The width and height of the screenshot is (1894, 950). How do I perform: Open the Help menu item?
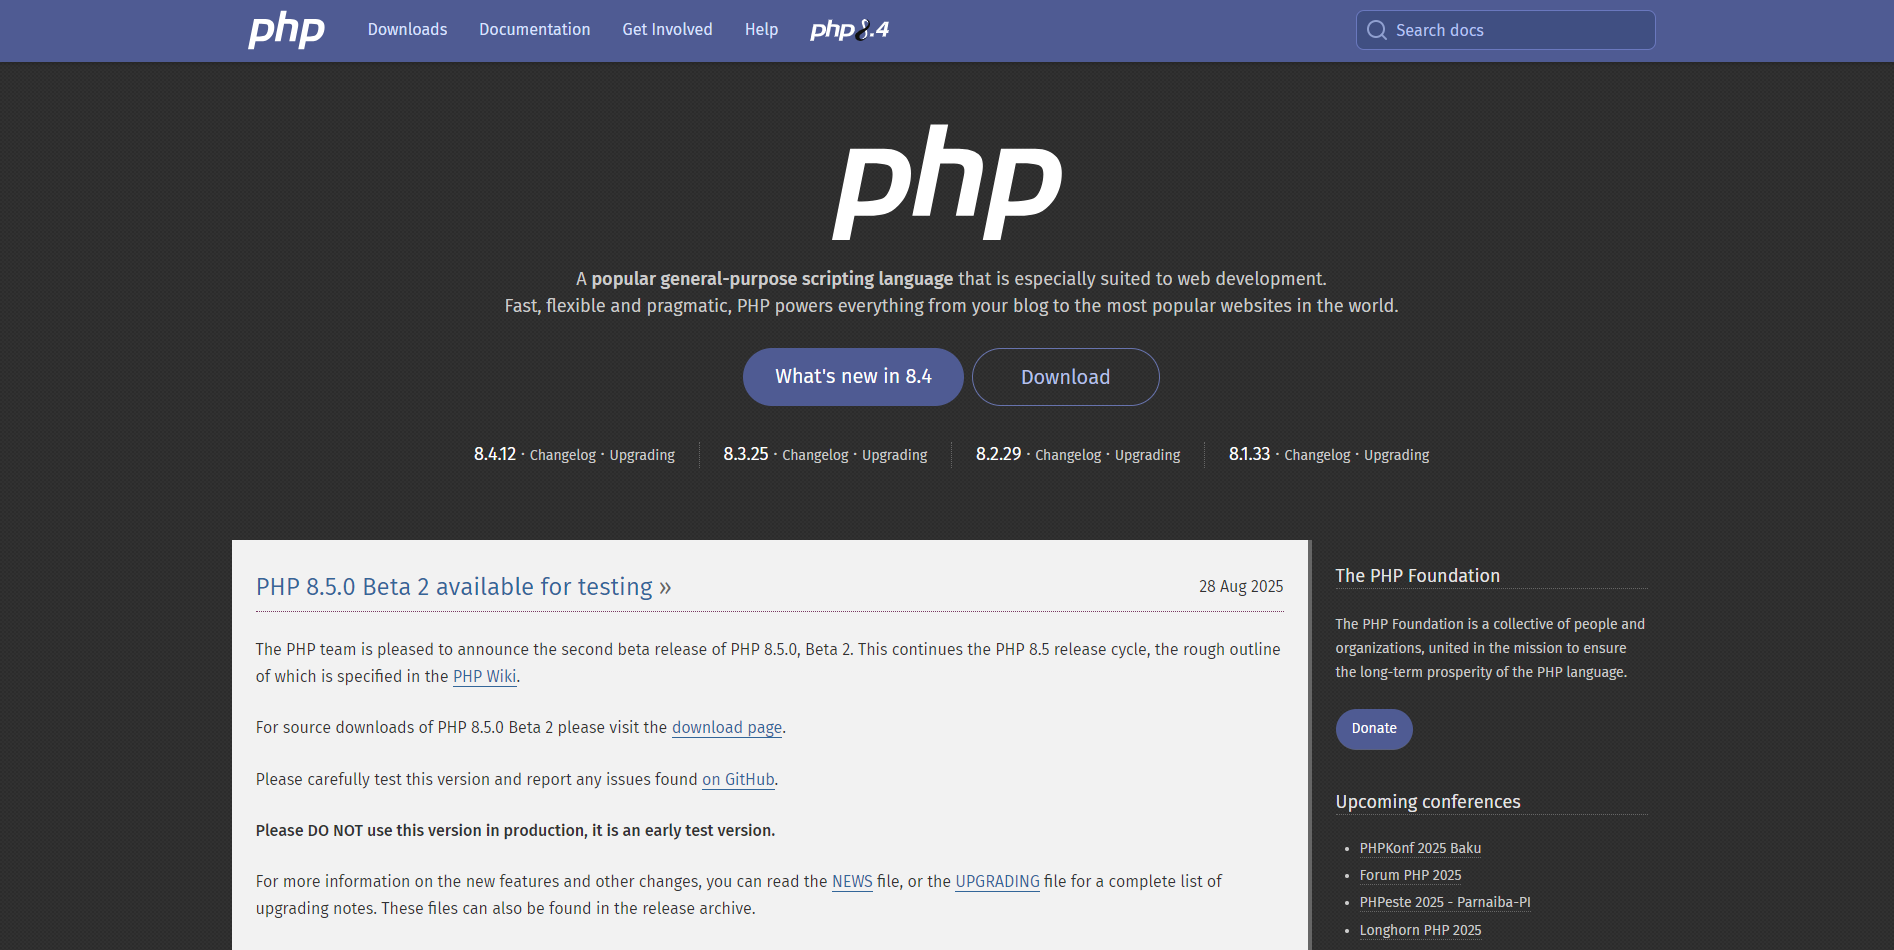(x=761, y=29)
